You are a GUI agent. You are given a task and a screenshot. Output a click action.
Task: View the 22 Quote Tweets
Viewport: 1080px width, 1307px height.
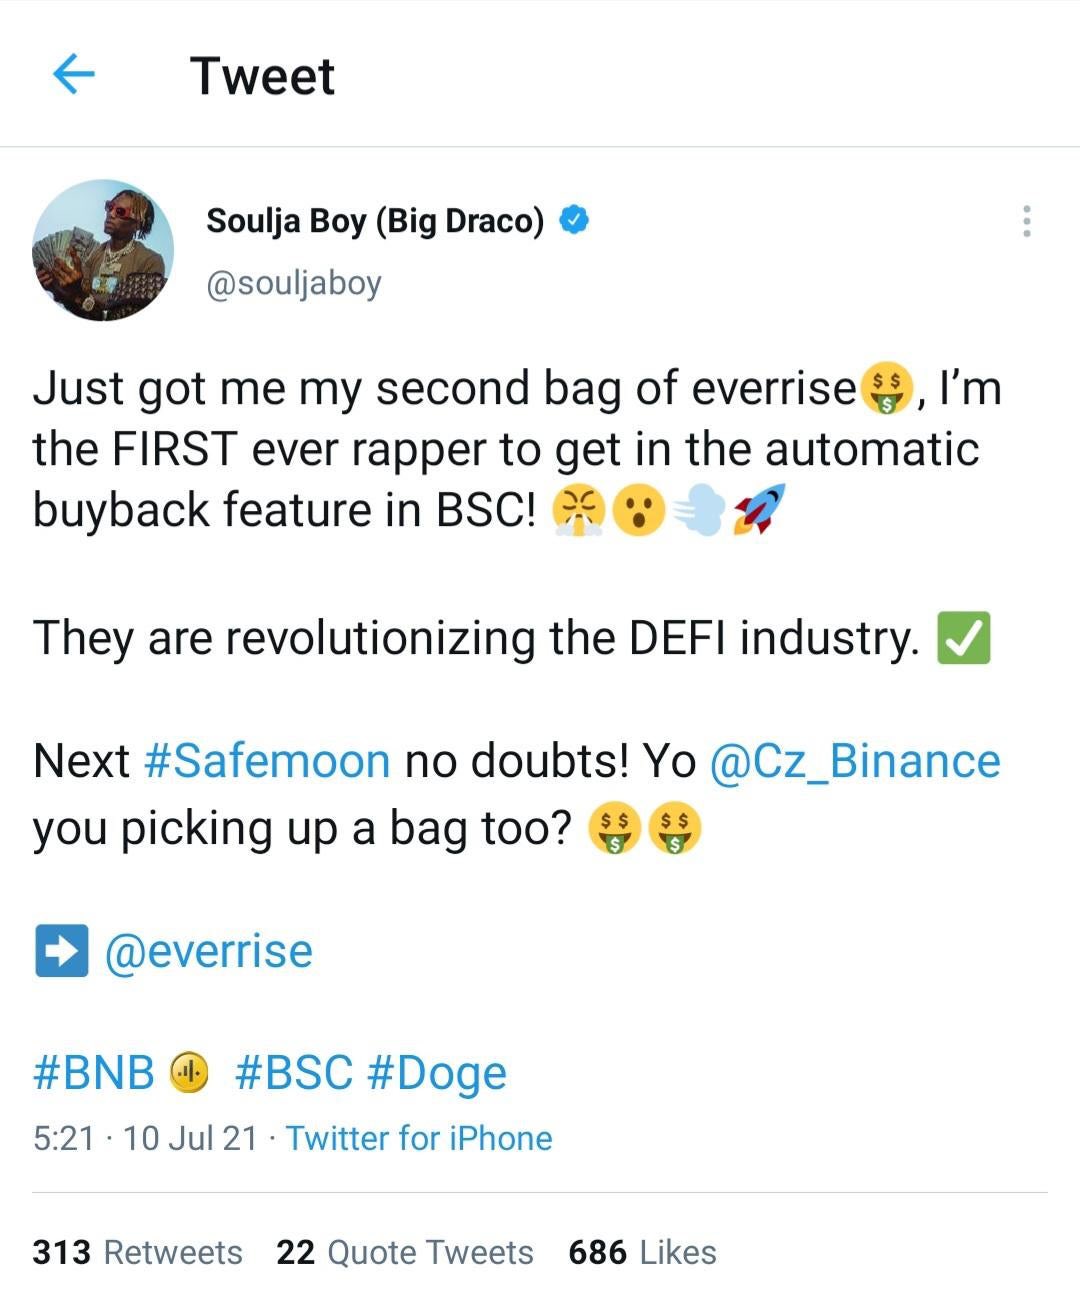point(405,1252)
